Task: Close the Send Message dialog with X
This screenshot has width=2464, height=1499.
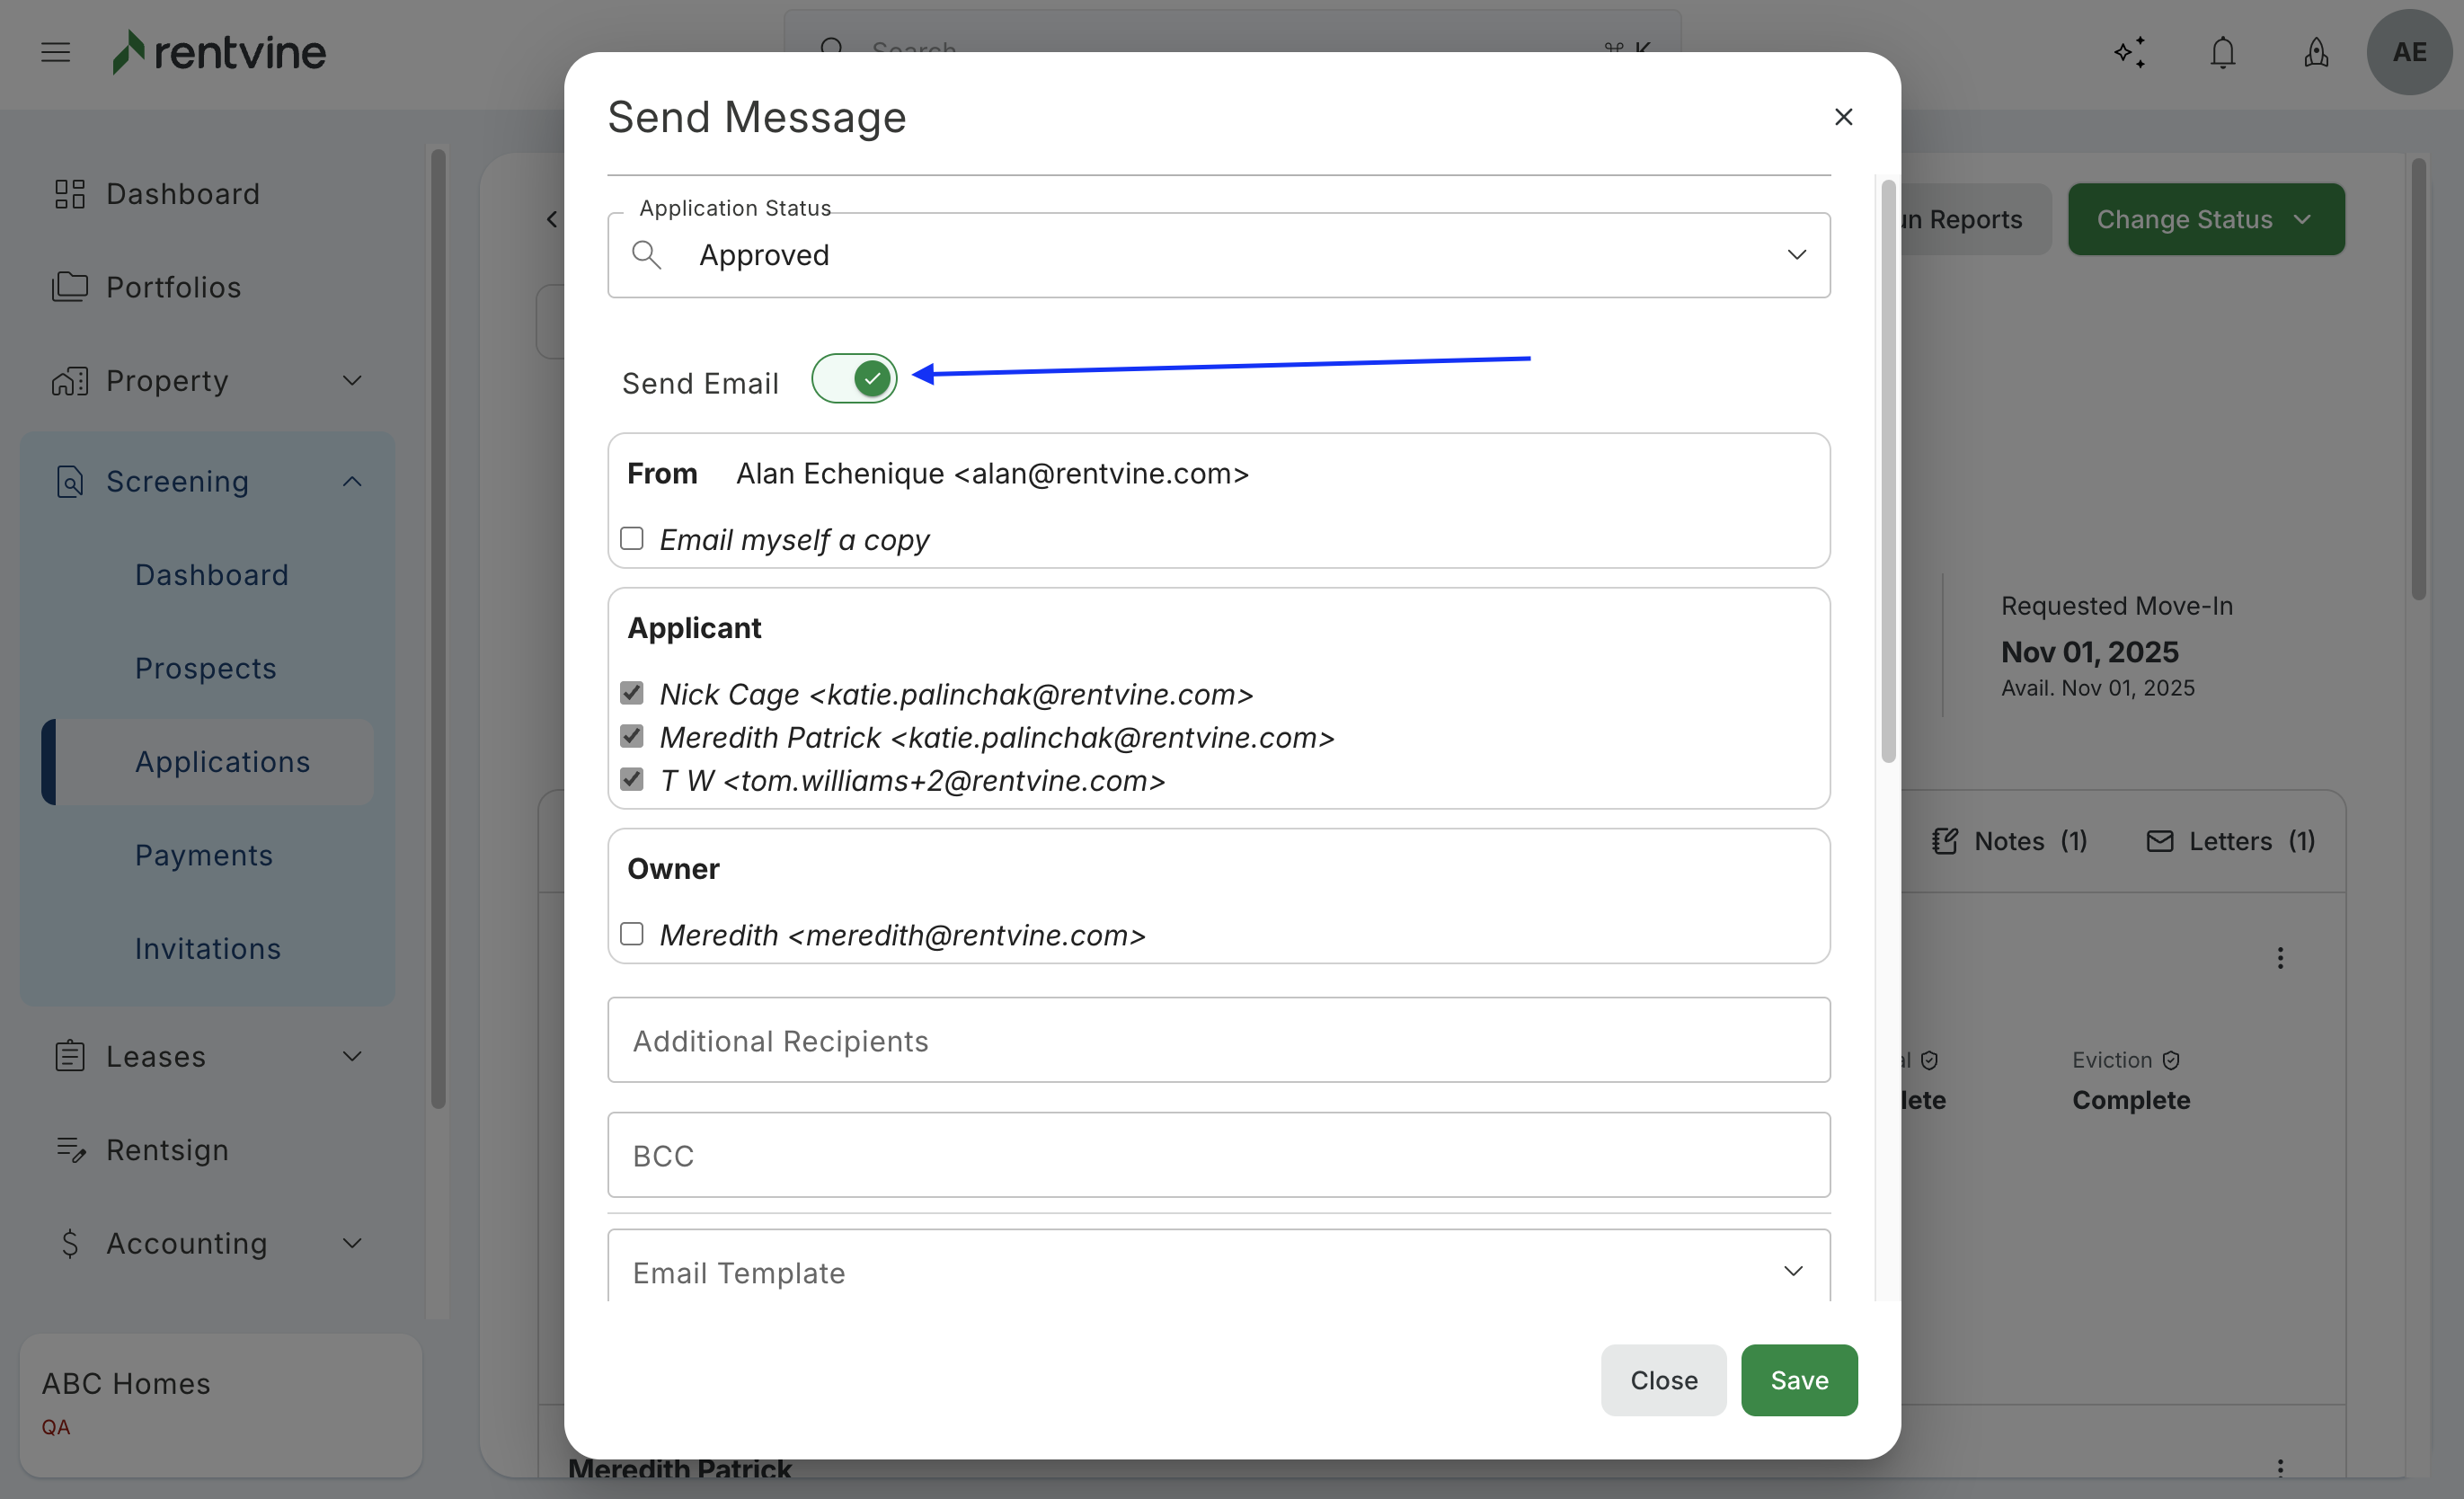Action: pyautogui.click(x=1843, y=117)
